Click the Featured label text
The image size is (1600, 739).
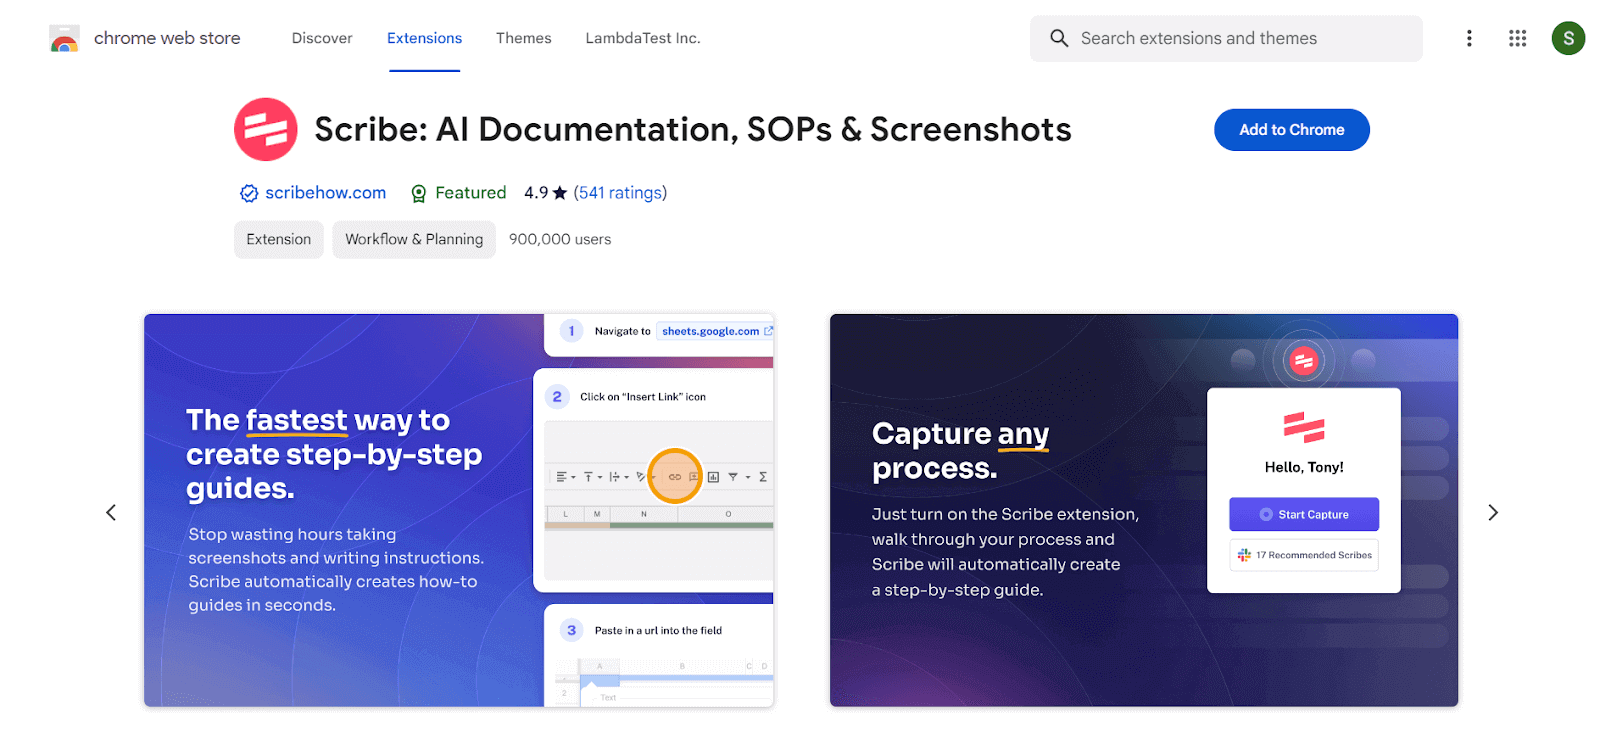point(471,193)
